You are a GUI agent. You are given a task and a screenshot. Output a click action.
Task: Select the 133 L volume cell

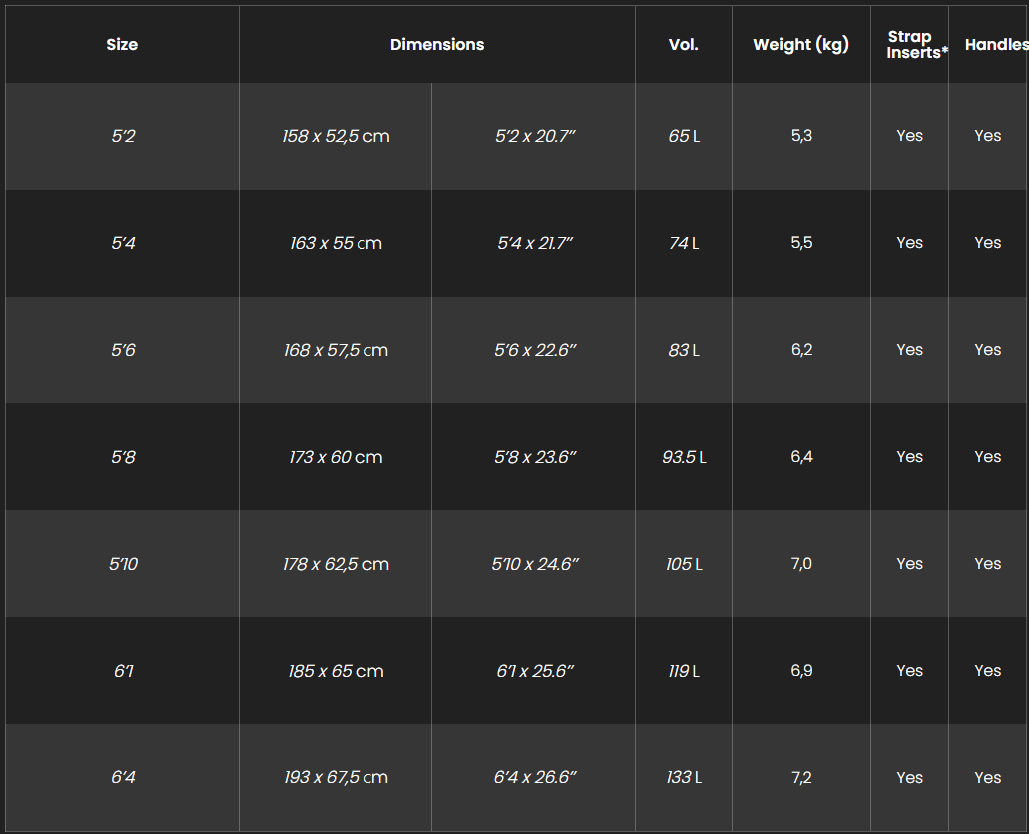click(x=684, y=777)
